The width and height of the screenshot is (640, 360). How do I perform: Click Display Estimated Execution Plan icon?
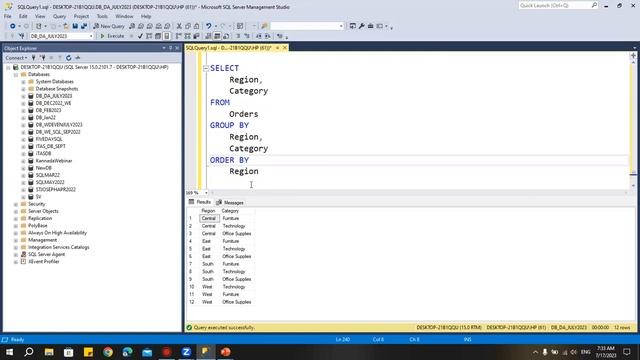(x=149, y=36)
